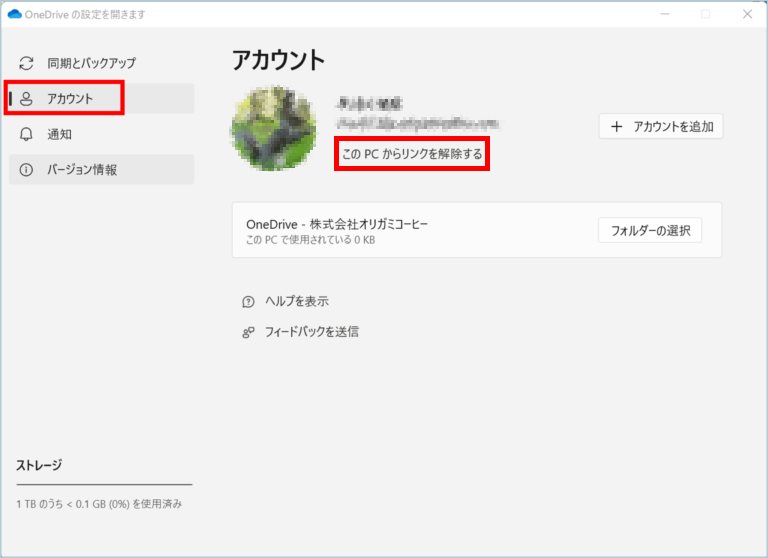Click the plus icon on add account
This screenshot has height=558, width=768.
pos(617,127)
